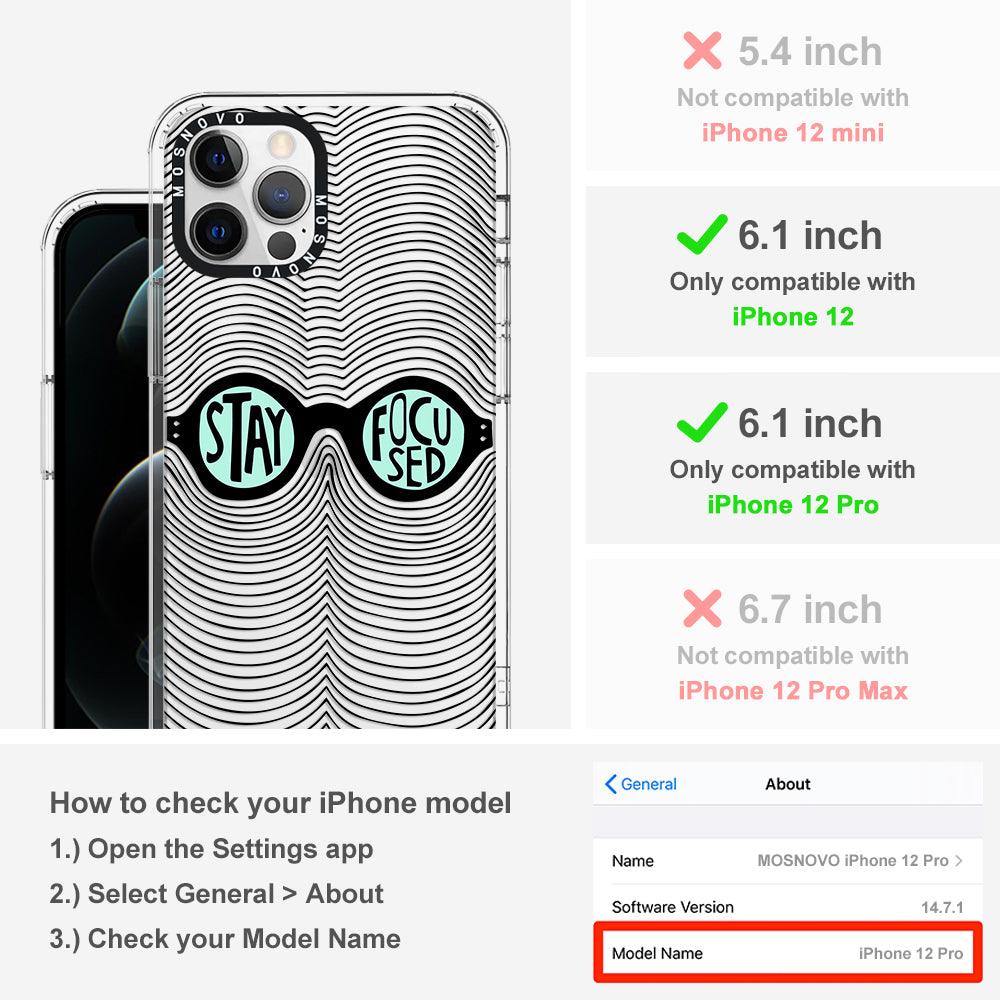This screenshot has height=1000, width=1000.
Task: Click the blue back chevron before General
Action: pos(610,784)
